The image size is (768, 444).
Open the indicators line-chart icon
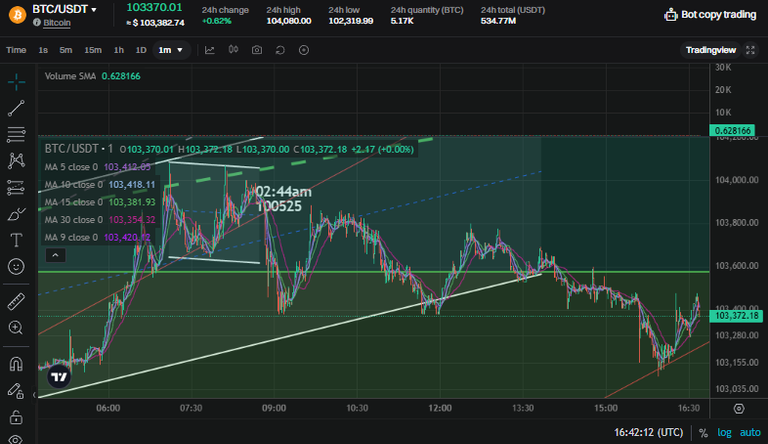point(210,50)
